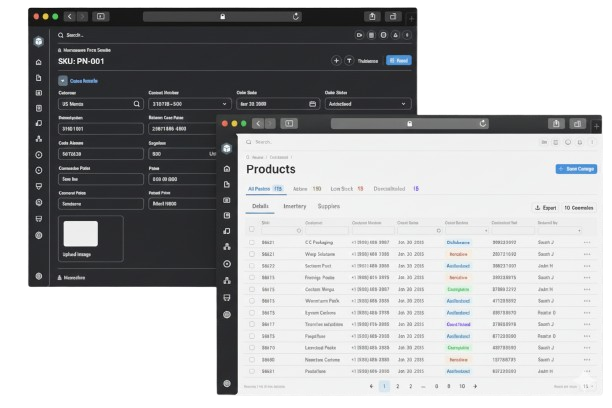The width and height of the screenshot is (612, 408).
Task: Select the Discontinued 15 tab
Action: [x=396, y=189]
